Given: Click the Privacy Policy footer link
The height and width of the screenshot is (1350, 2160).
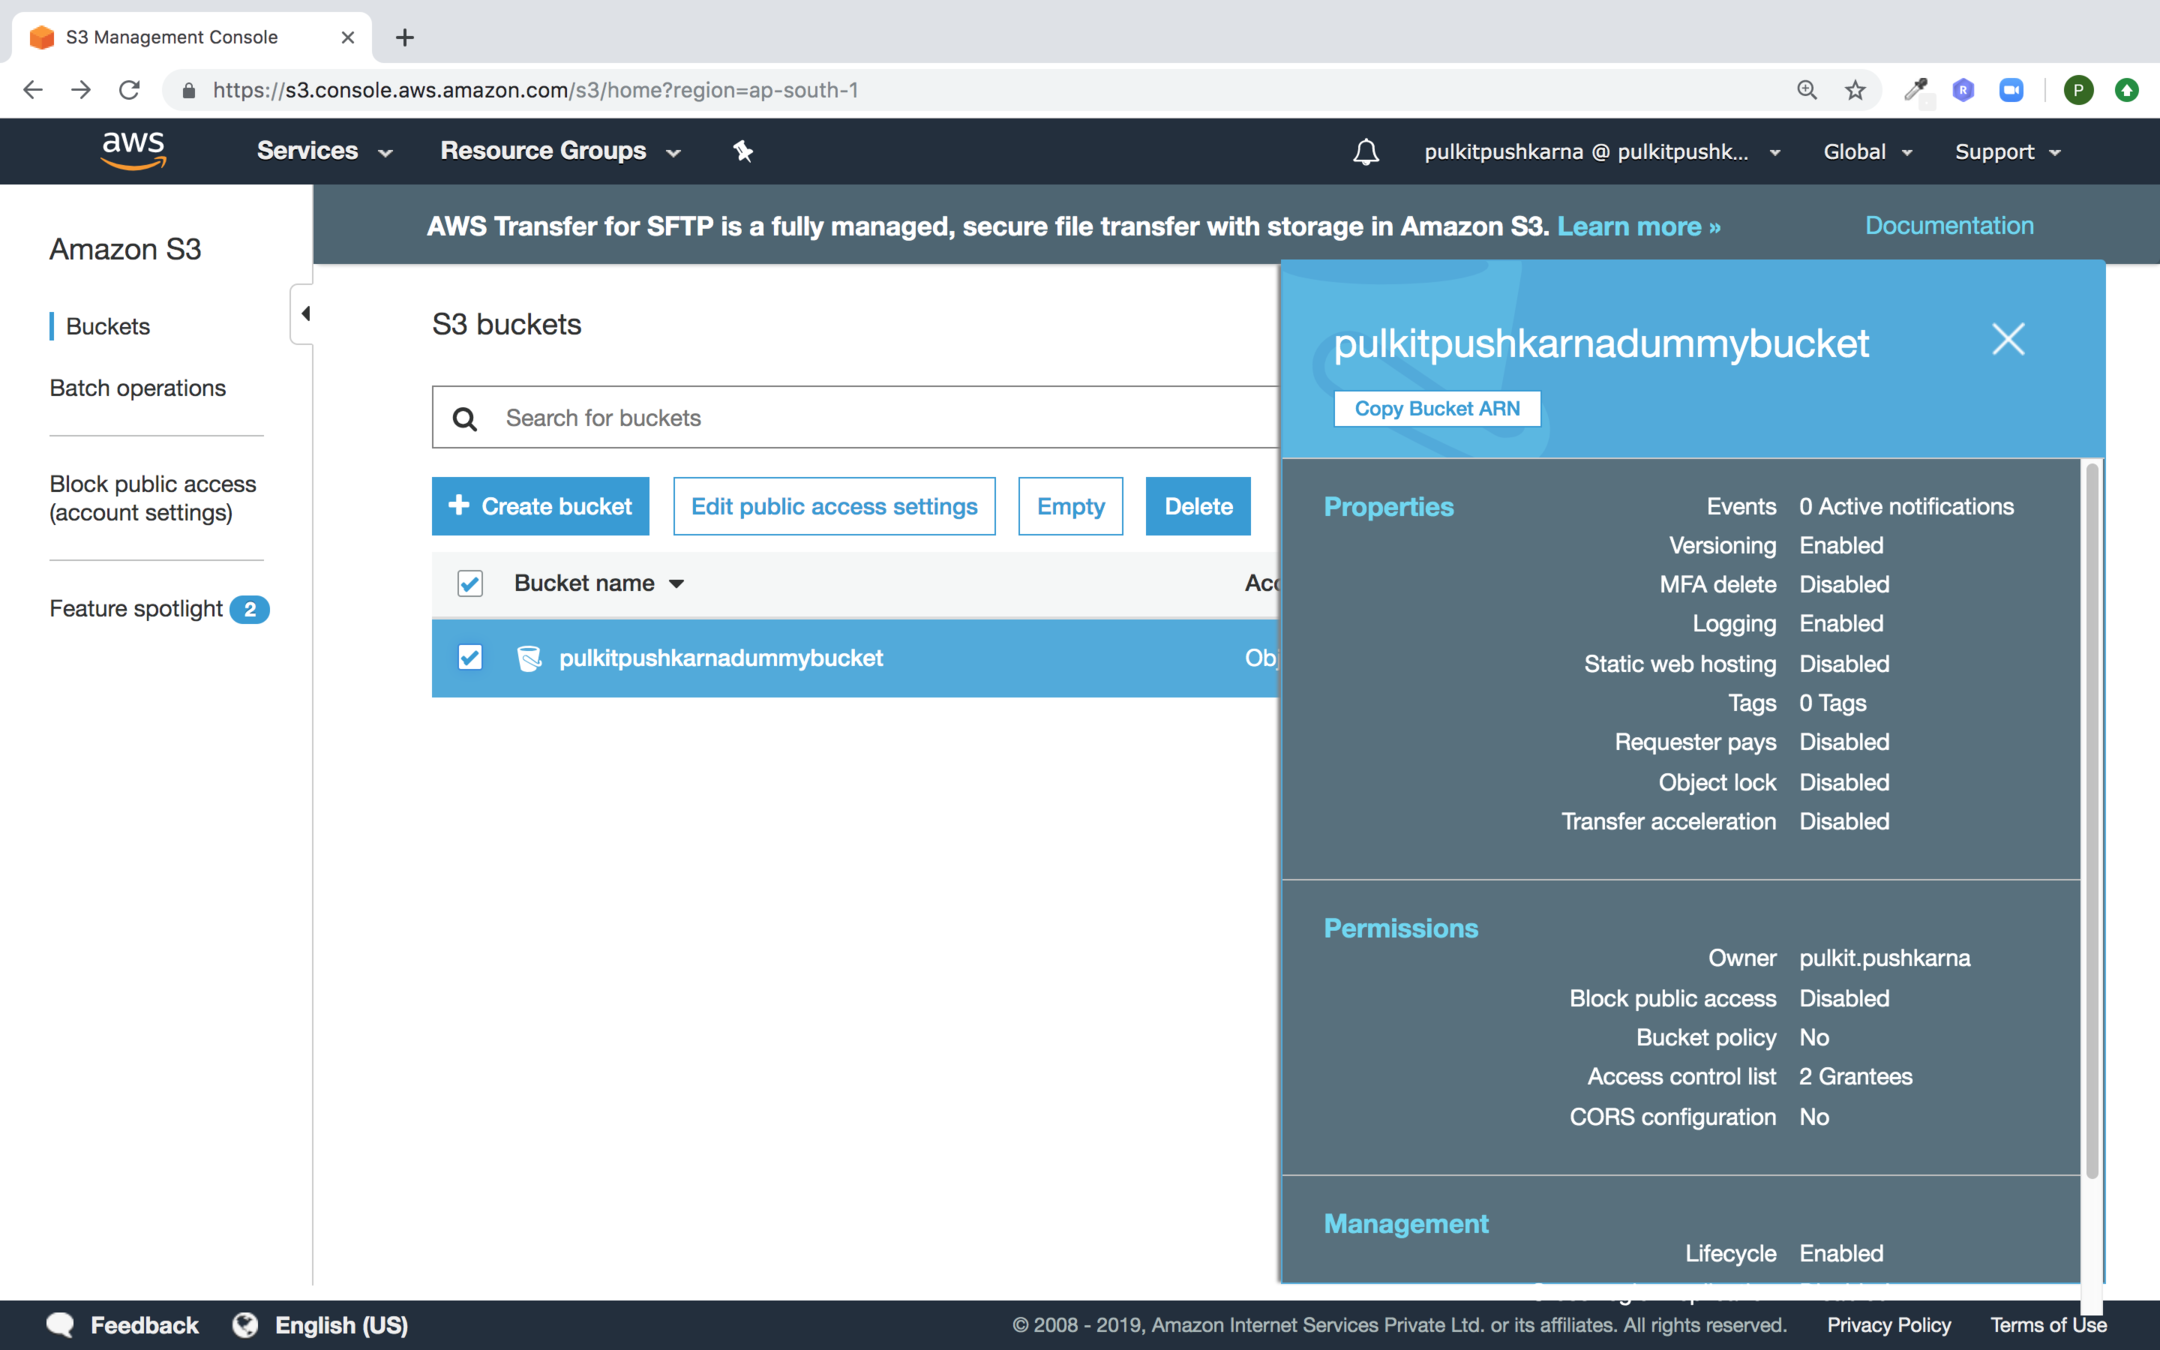Looking at the screenshot, I should pyautogui.click(x=1889, y=1325).
